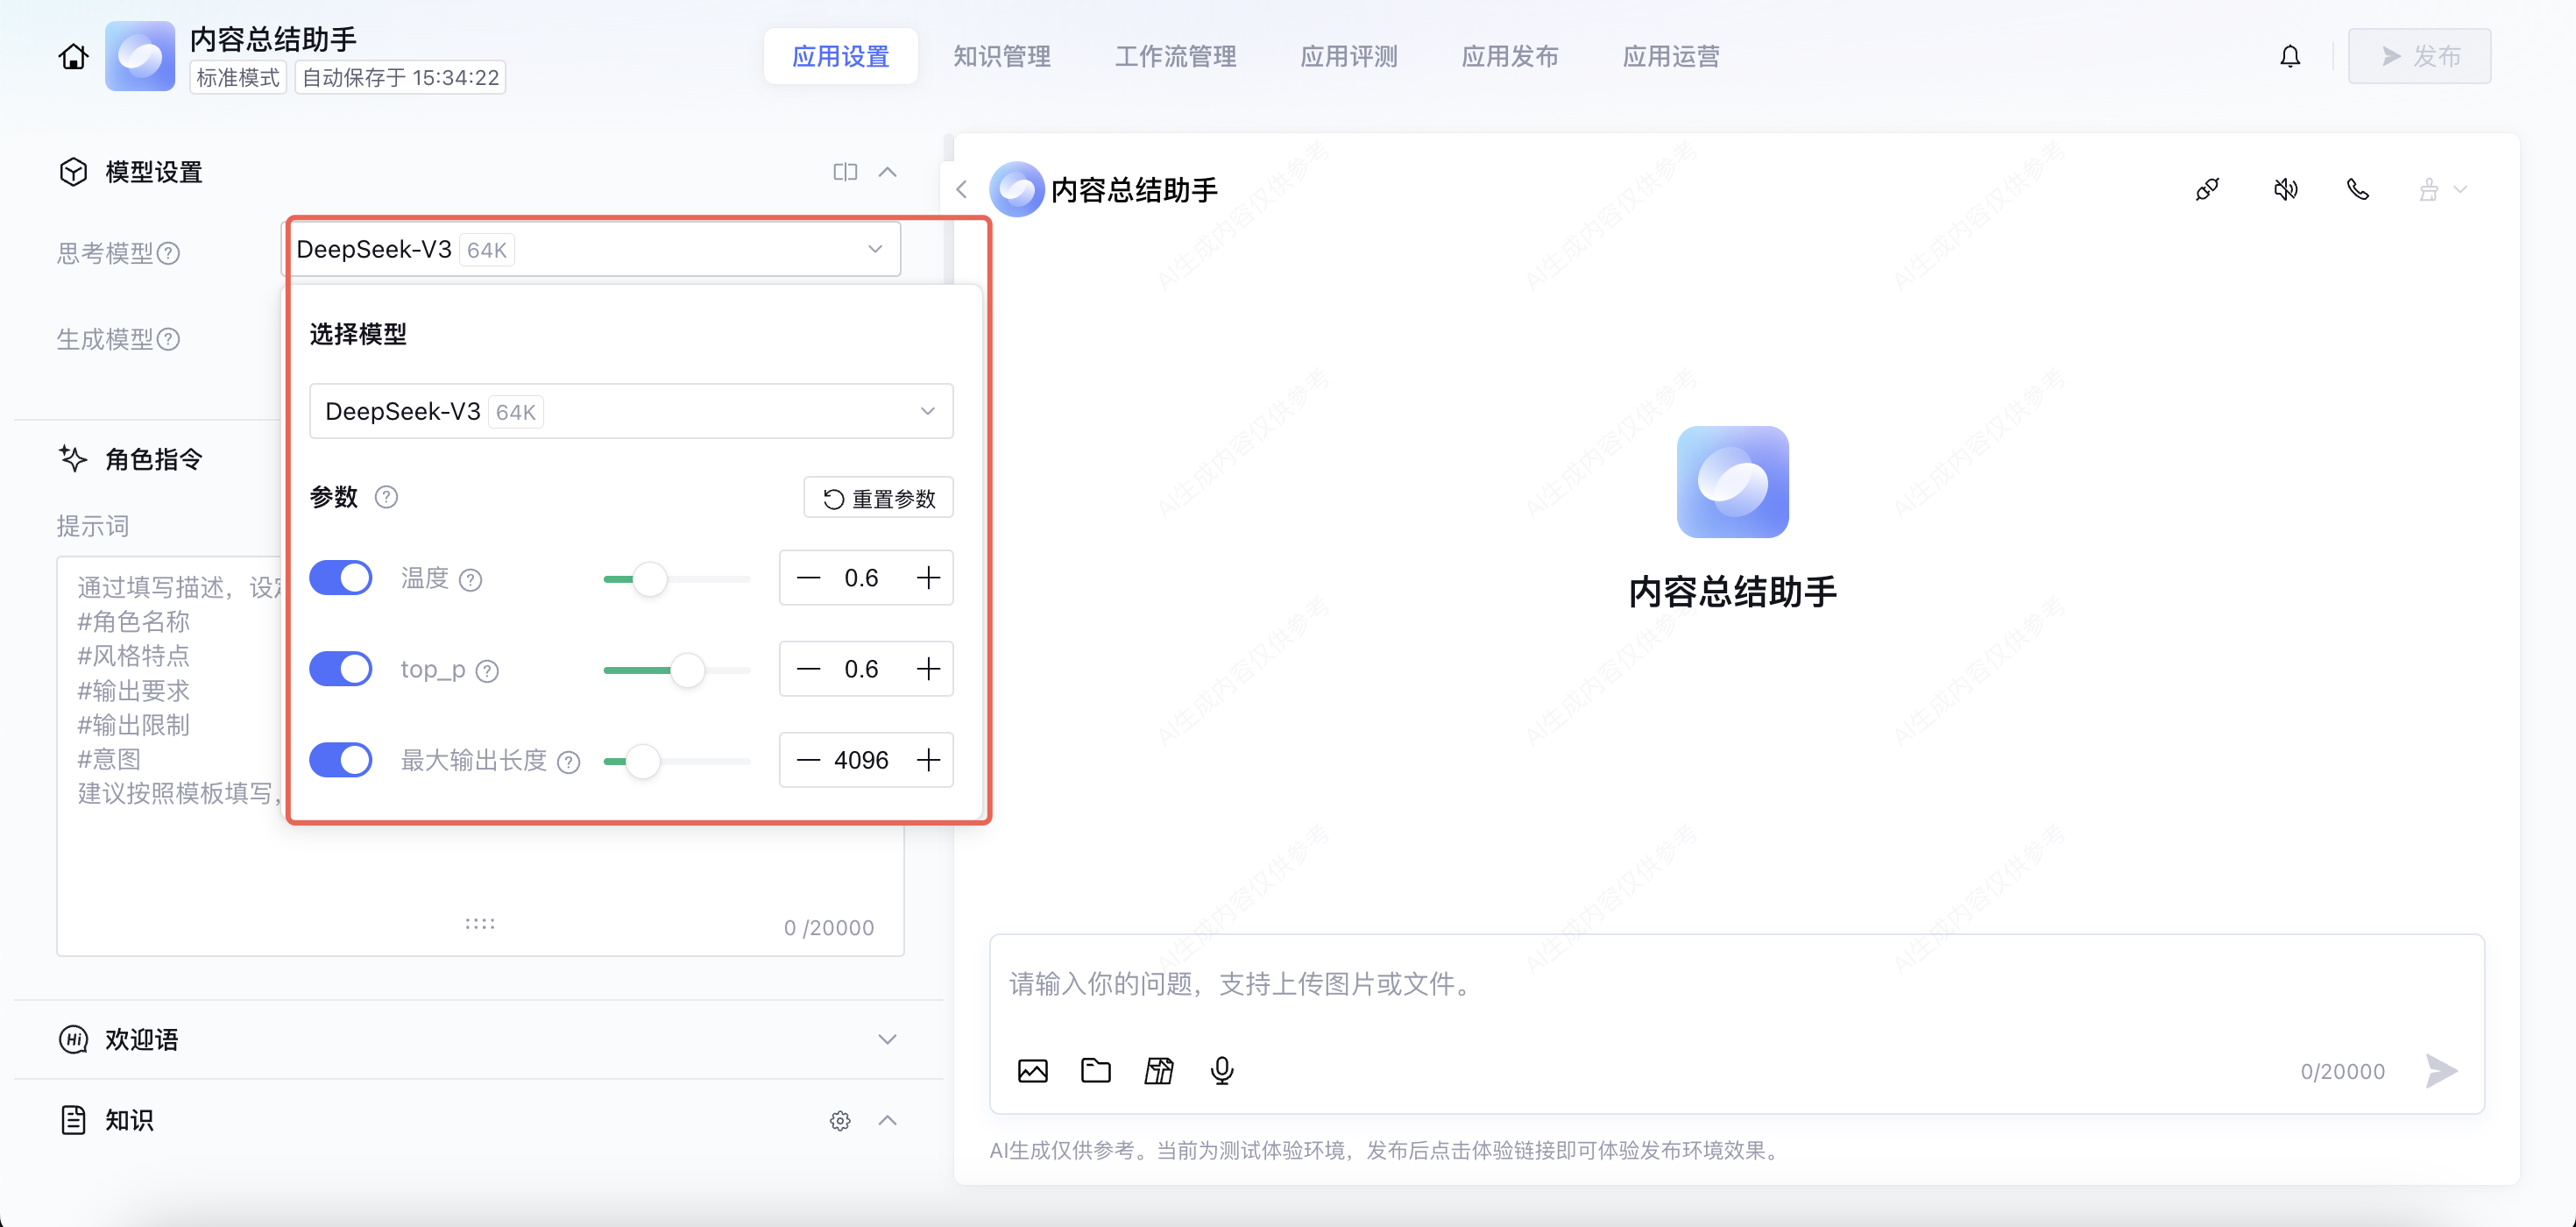Open the 应用评测 tab
2576x1227 pixels.
1348,57
